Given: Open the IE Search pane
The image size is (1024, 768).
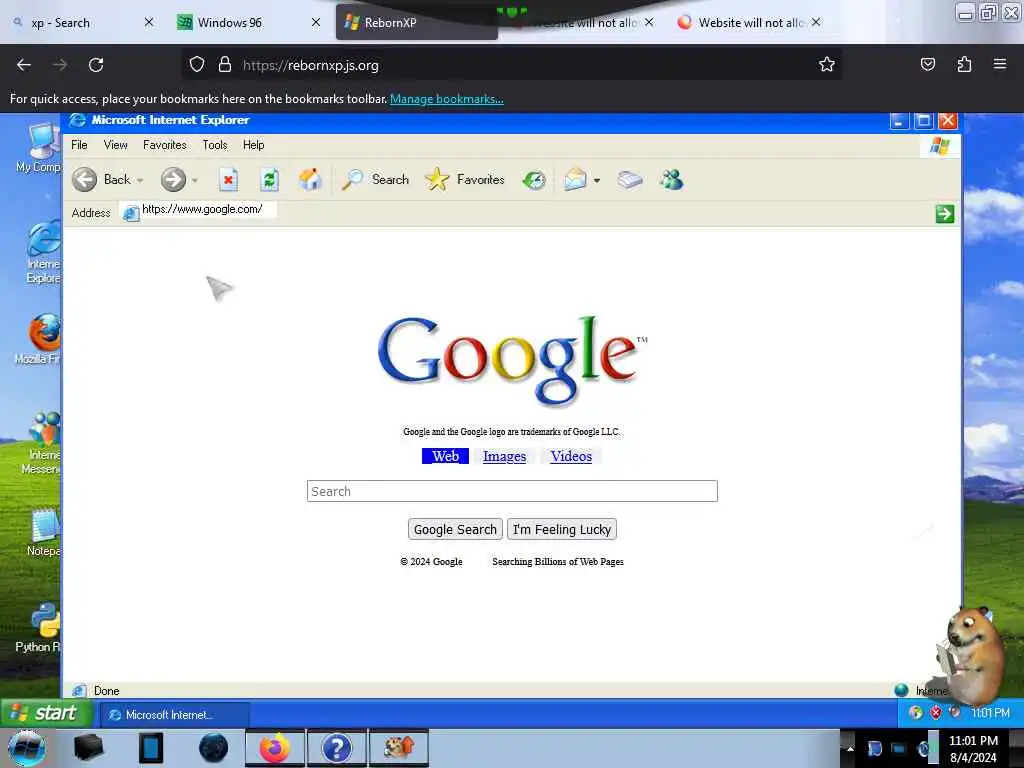Looking at the screenshot, I should tap(376, 180).
